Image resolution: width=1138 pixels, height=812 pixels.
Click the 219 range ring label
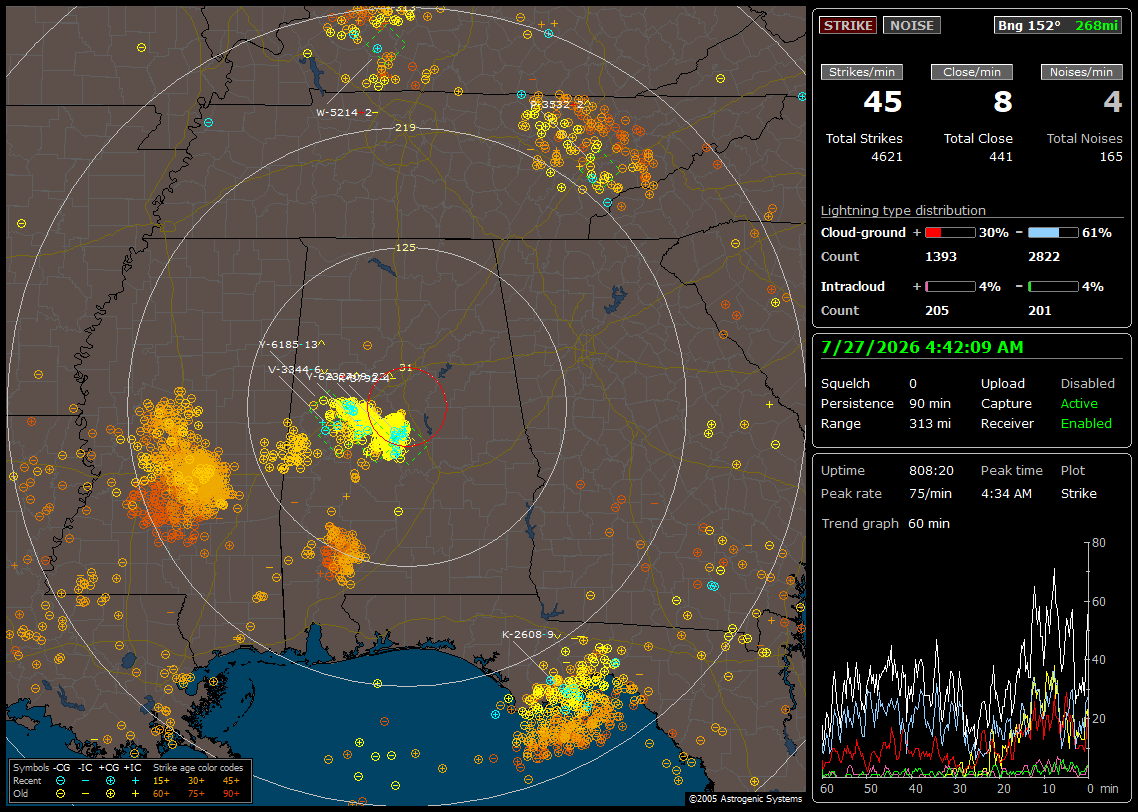pos(405,128)
